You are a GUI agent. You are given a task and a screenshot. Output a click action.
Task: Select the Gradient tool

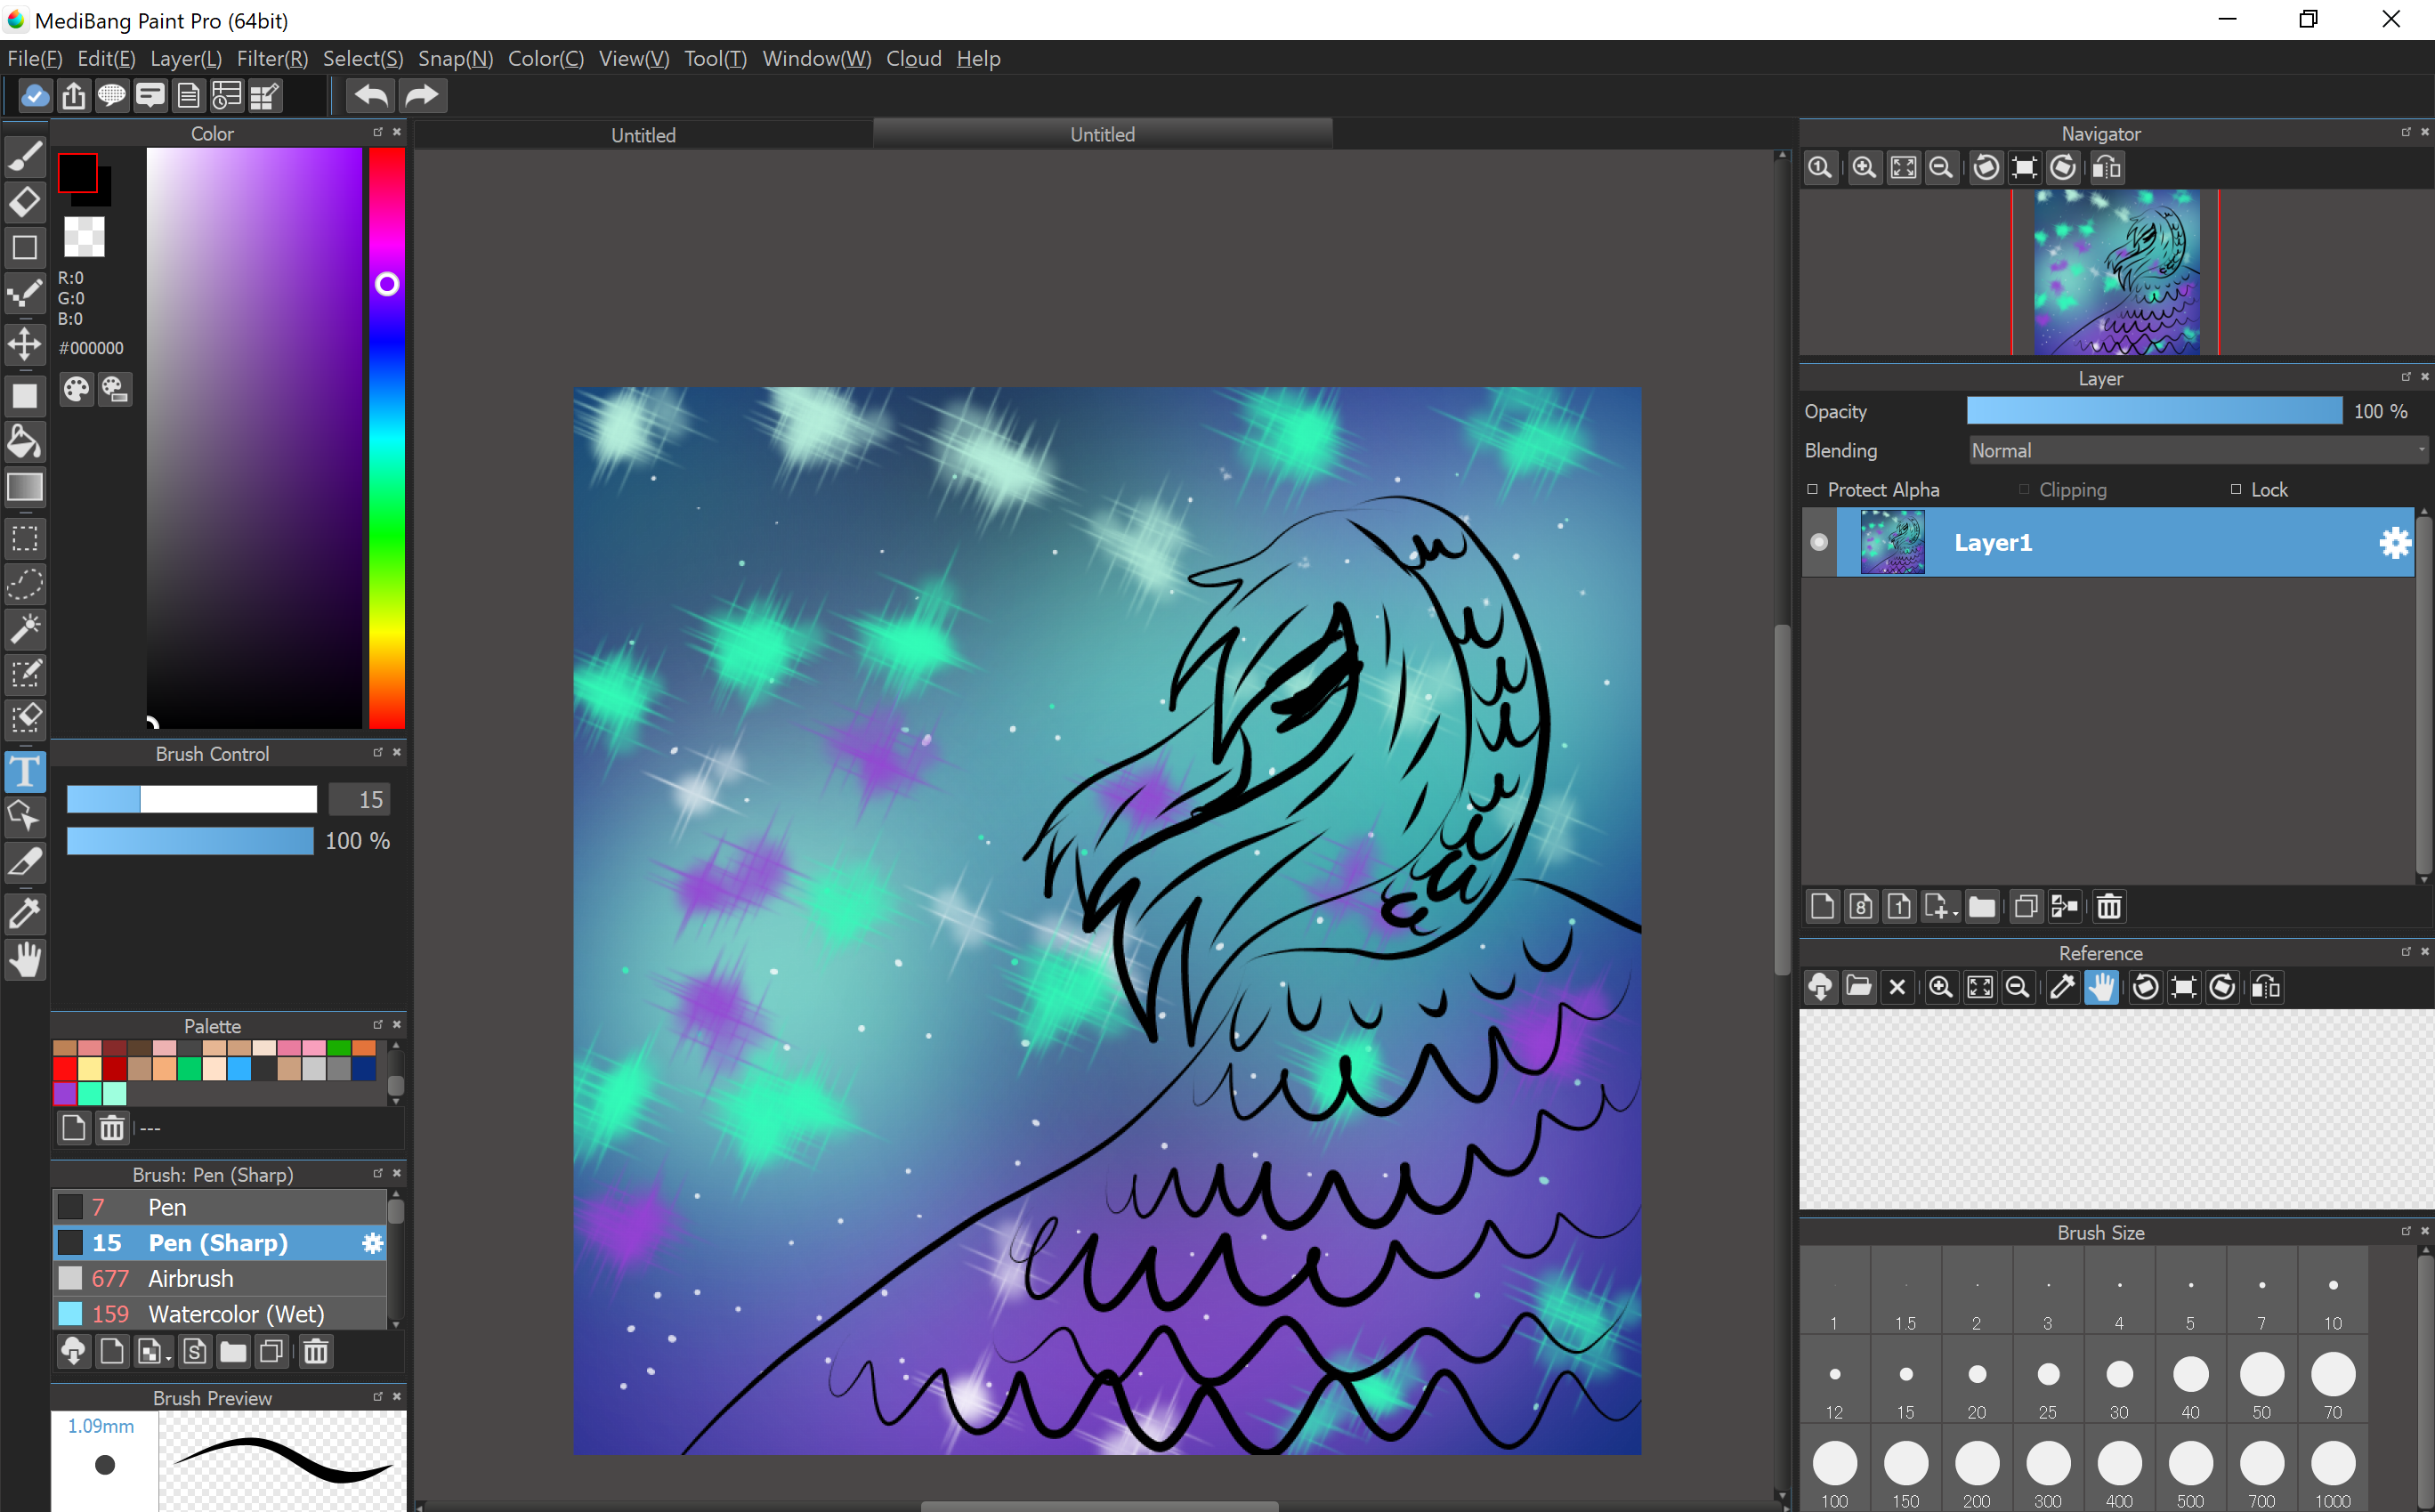(25, 487)
